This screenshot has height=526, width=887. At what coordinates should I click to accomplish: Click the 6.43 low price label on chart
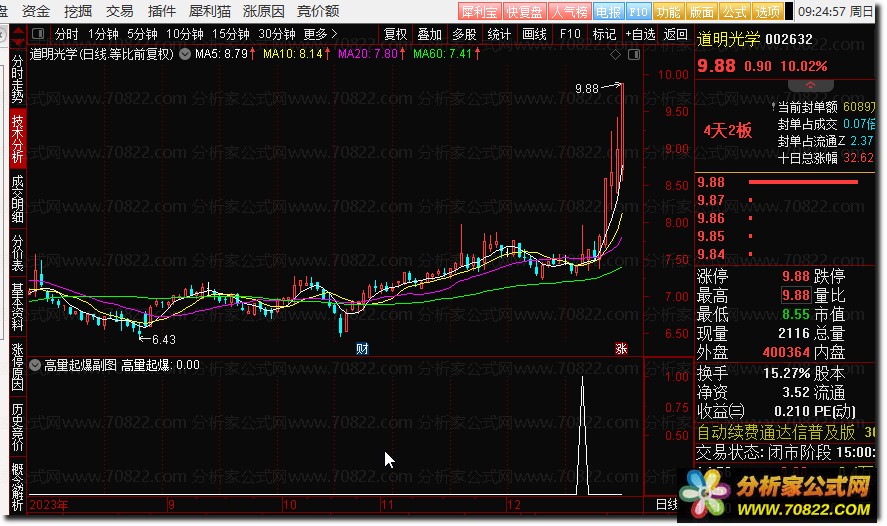coord(163,339)
